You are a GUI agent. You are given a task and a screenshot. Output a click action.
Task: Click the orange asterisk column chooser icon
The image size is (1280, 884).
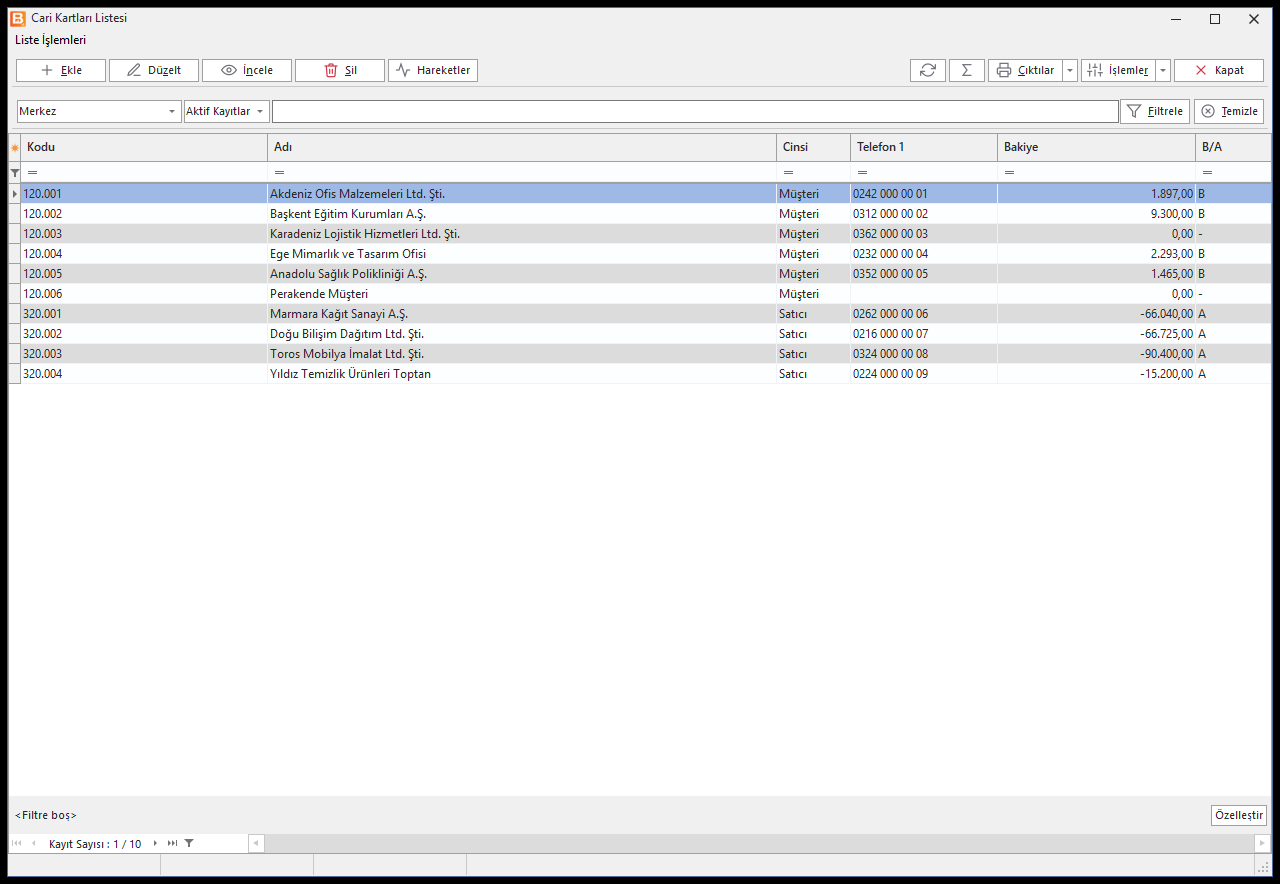(x=15, y=148)
